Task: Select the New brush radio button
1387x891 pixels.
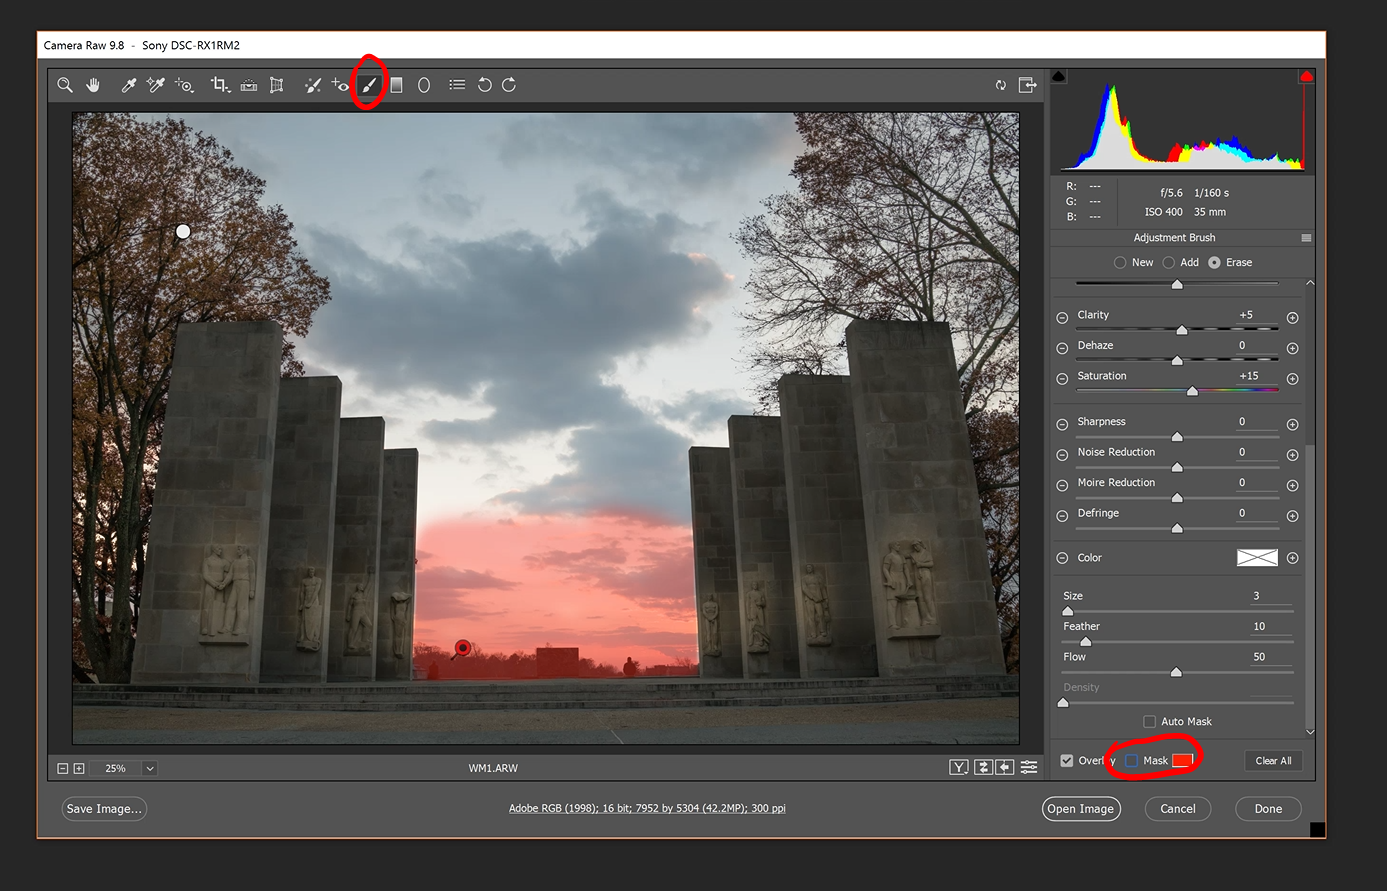Action: click(x=1120, y=262)
